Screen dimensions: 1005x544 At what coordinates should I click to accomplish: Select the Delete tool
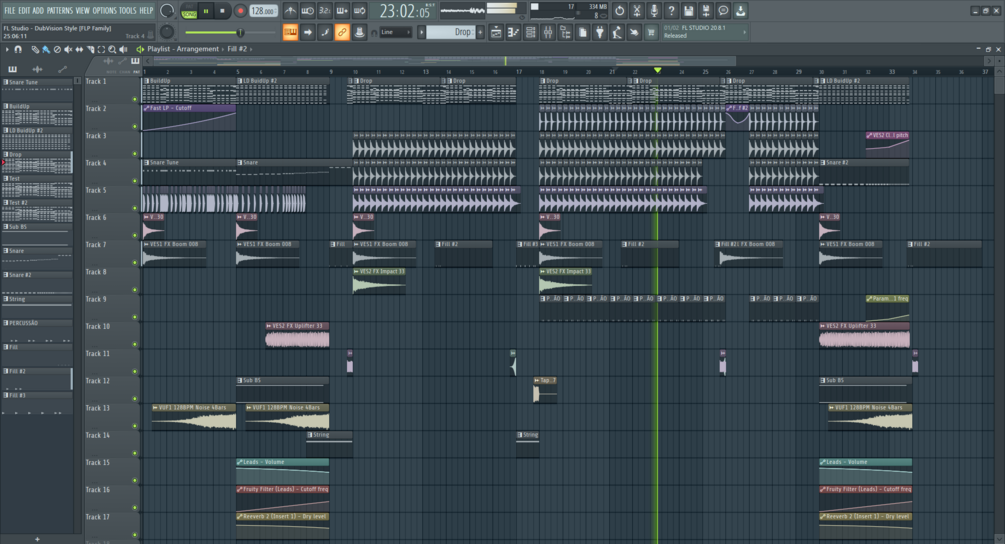coord(57,49)
